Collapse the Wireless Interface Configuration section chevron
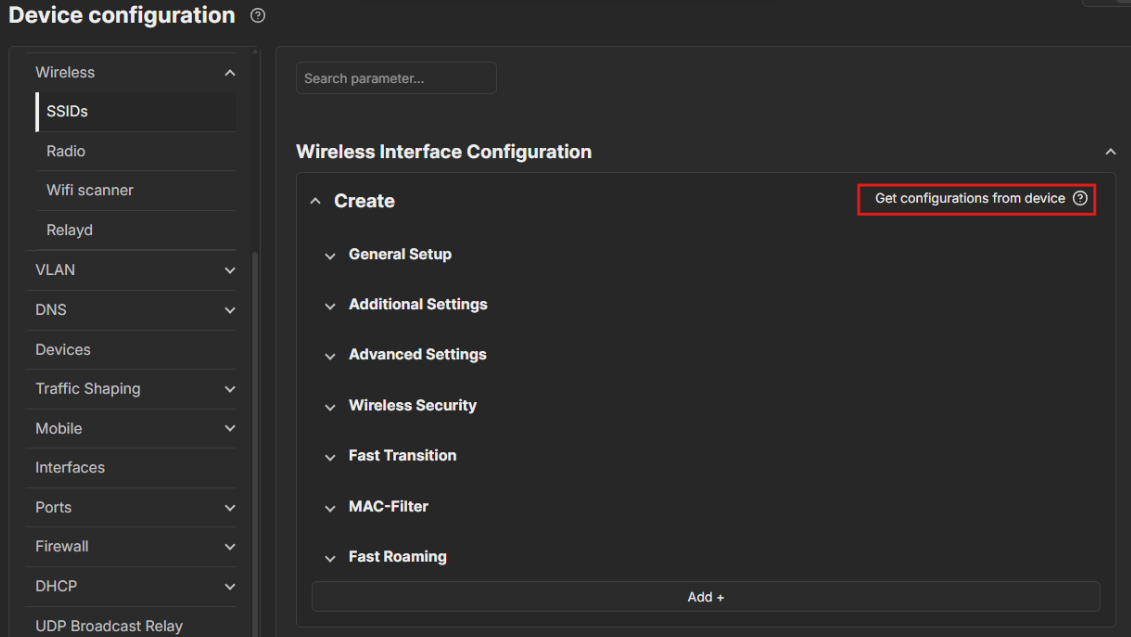Viewport: 1131px width, 637px height. [1110, 152]
